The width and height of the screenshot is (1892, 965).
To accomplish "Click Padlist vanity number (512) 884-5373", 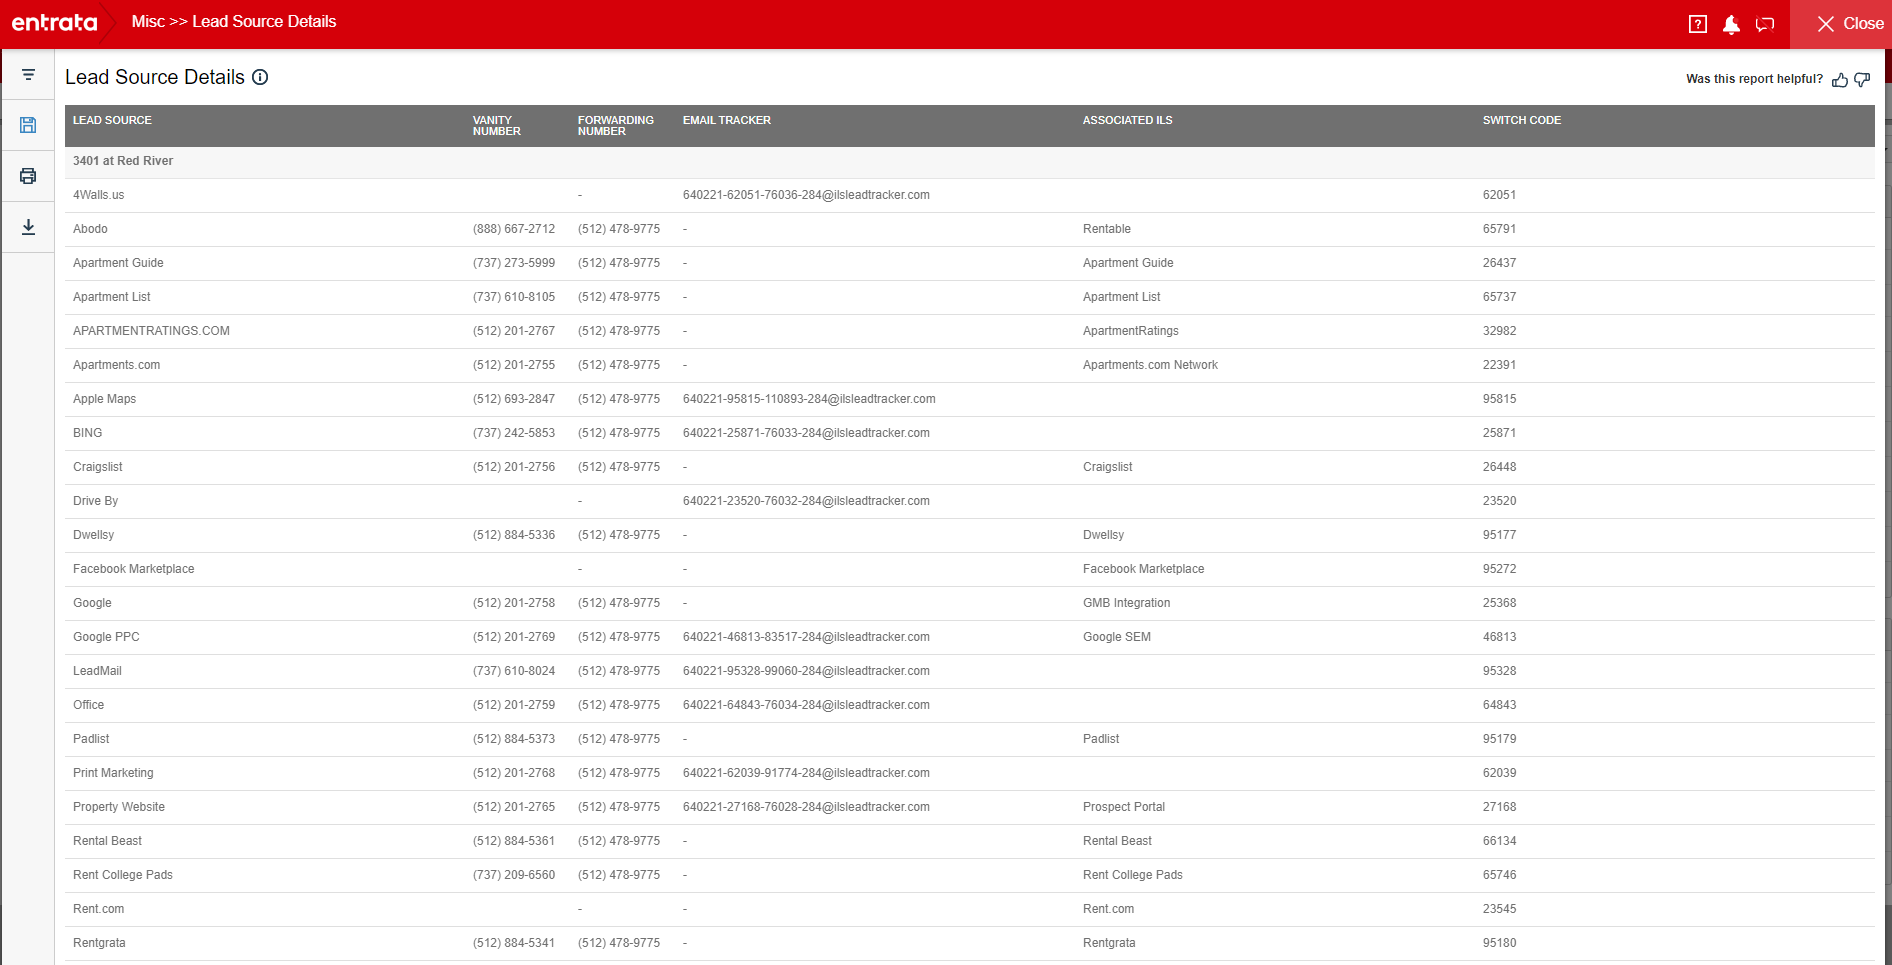I will tap(514, 739).
